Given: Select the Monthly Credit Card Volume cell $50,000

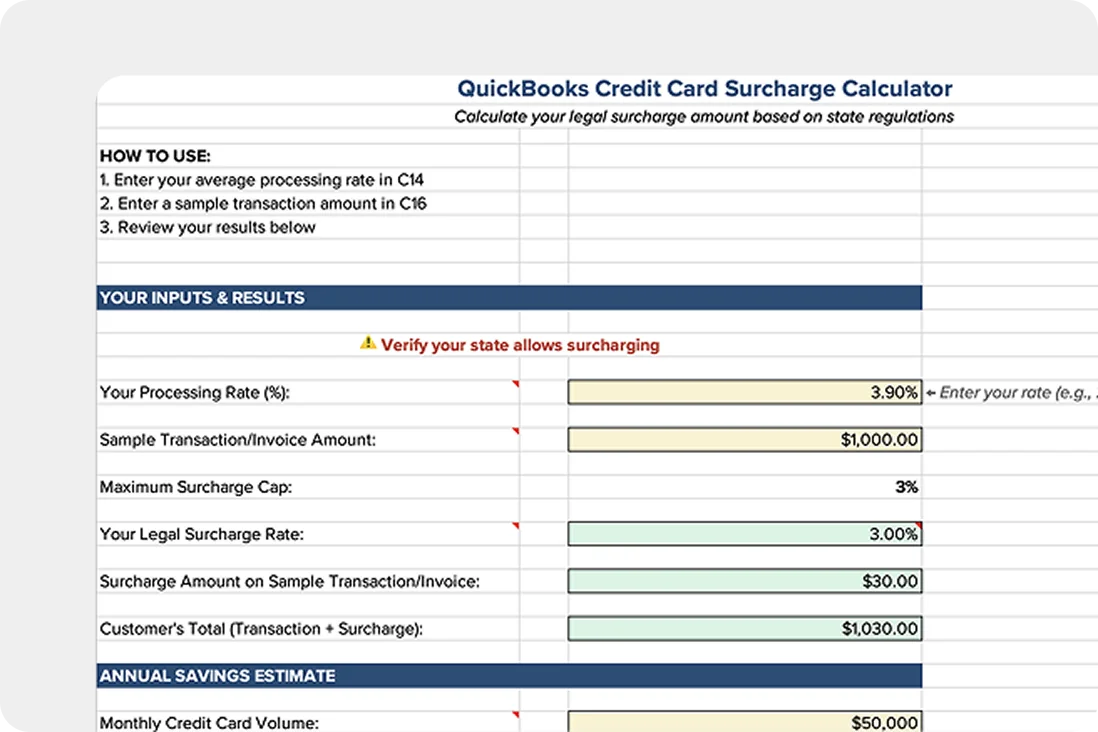Looking at the screenshot, I should pyautogui.click(x=744, y=721).
